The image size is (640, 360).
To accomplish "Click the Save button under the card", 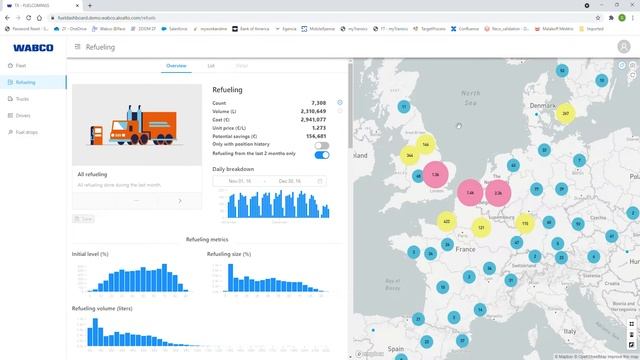I will tap(83, 219).
